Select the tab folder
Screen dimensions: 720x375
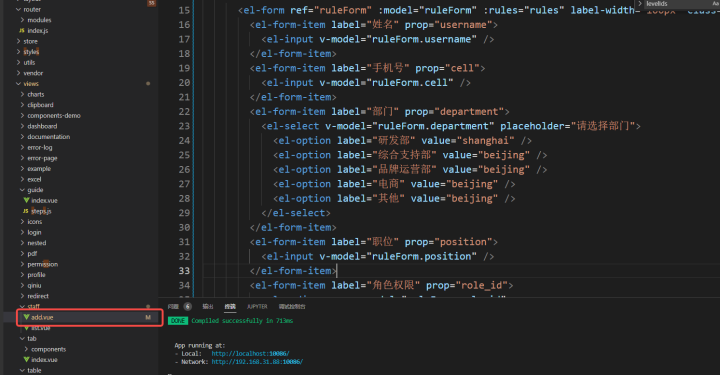pos(32,339)
